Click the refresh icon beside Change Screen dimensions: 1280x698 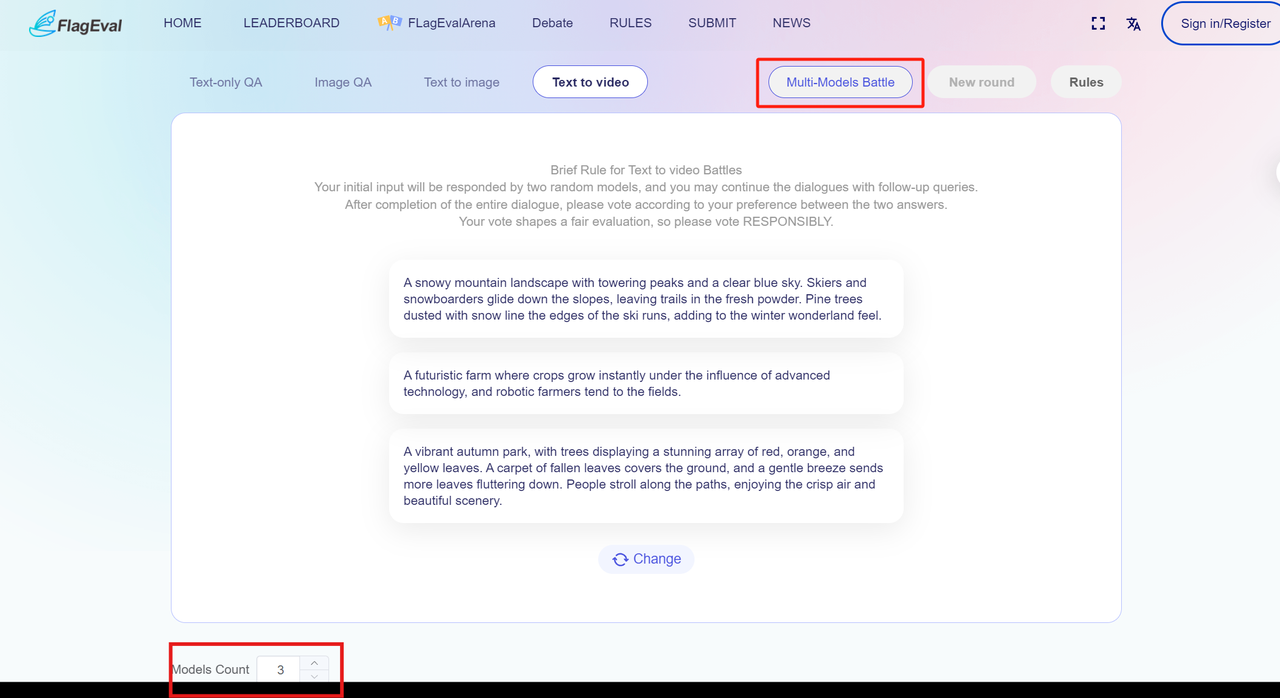point(620,559)
